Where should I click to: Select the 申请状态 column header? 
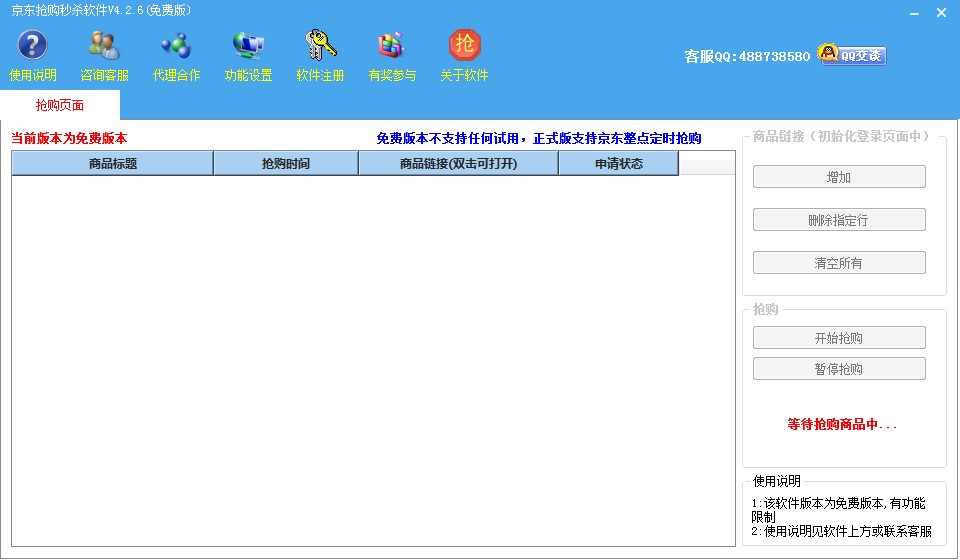coord(618,164)
